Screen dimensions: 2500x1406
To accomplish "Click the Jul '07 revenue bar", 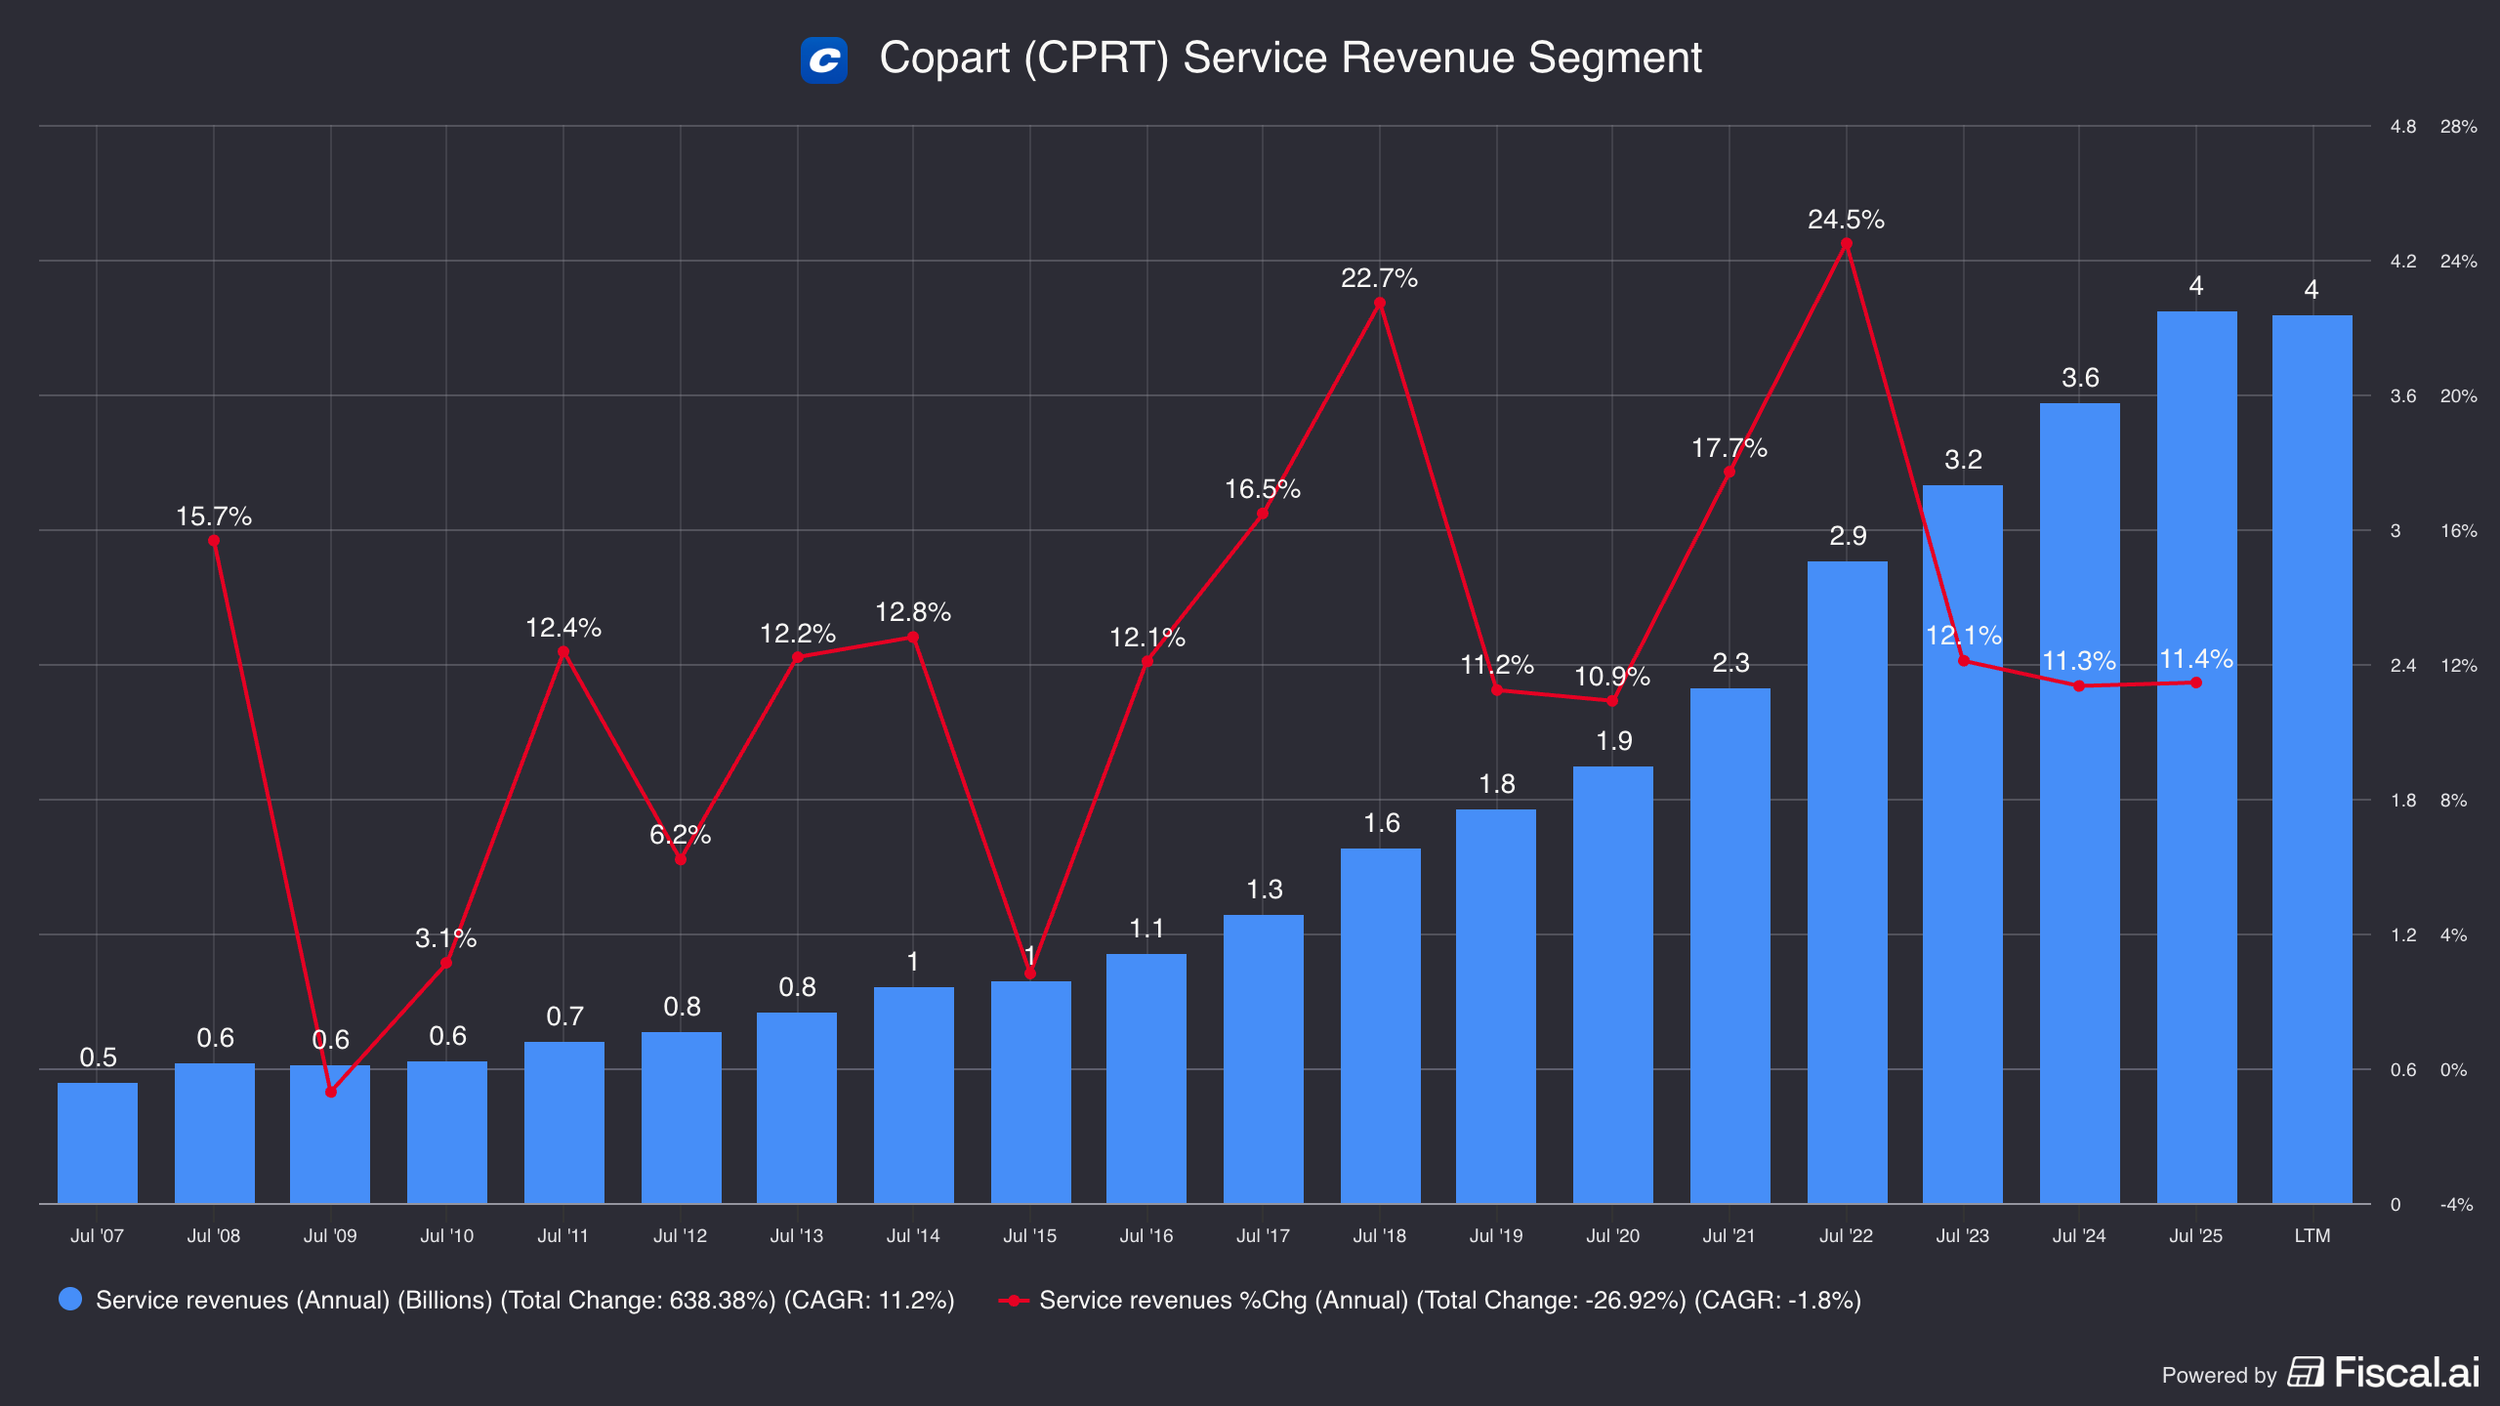I will click(x=97, y=1143).
